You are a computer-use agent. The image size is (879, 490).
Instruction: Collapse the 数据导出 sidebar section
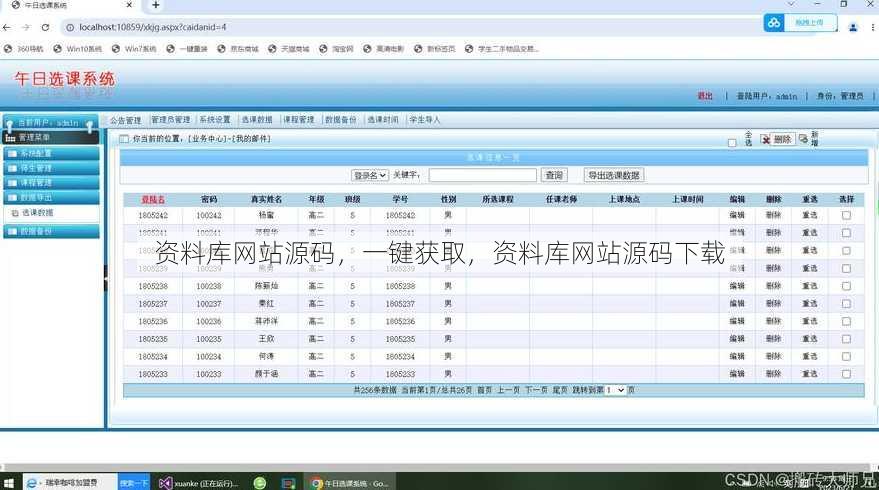51,197
